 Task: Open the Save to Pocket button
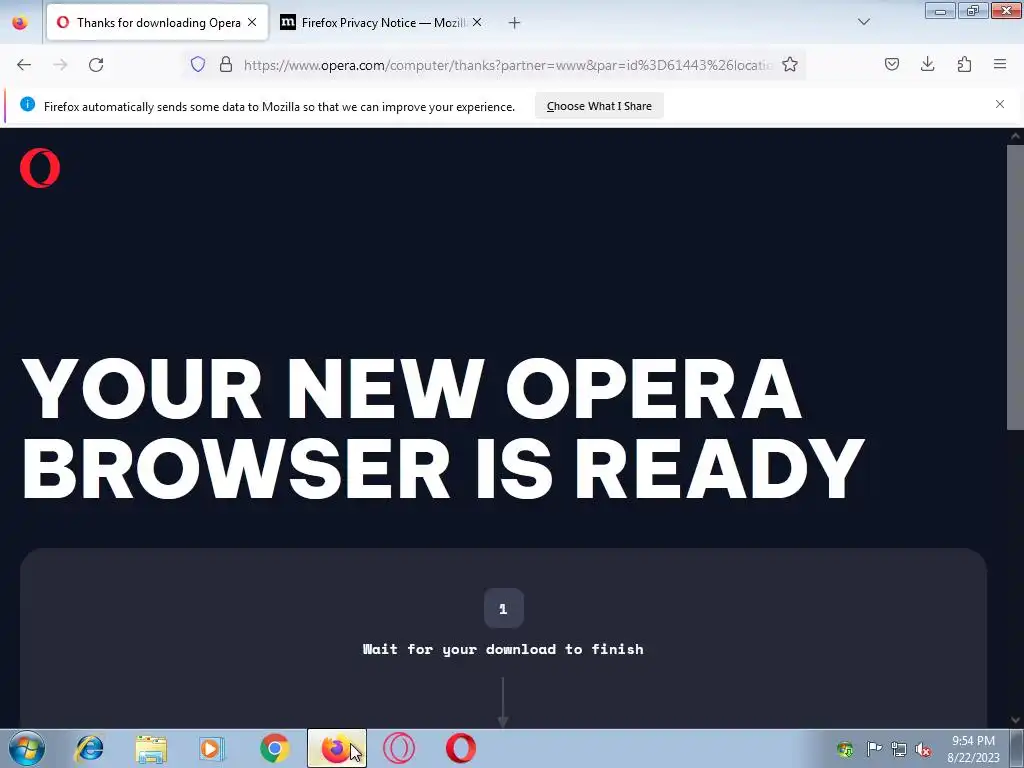pyautogui.click(x=891, y=64)
